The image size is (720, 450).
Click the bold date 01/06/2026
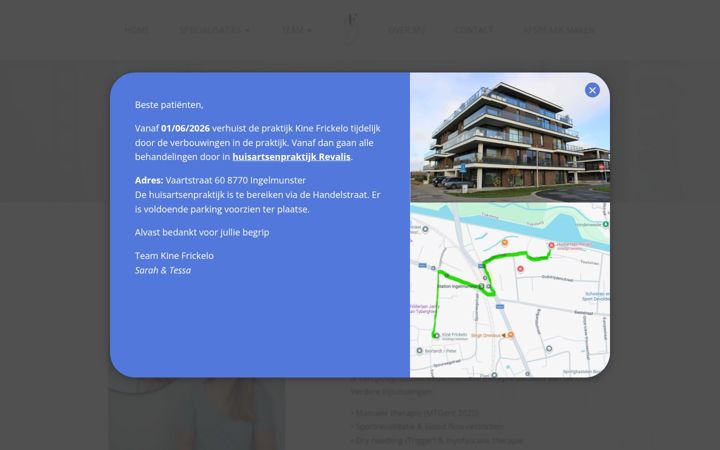coord(185,128)
